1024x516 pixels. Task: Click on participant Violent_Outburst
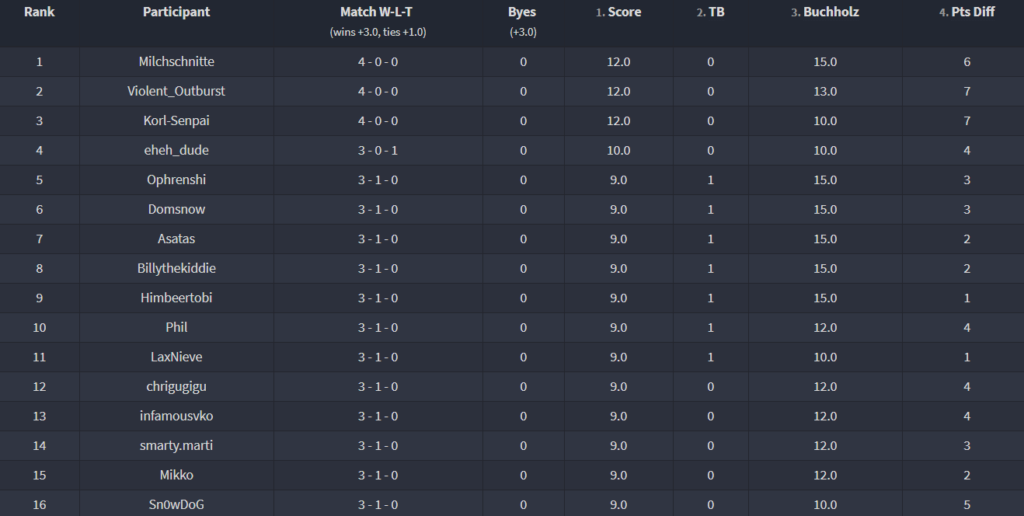(x=176, y=91)
